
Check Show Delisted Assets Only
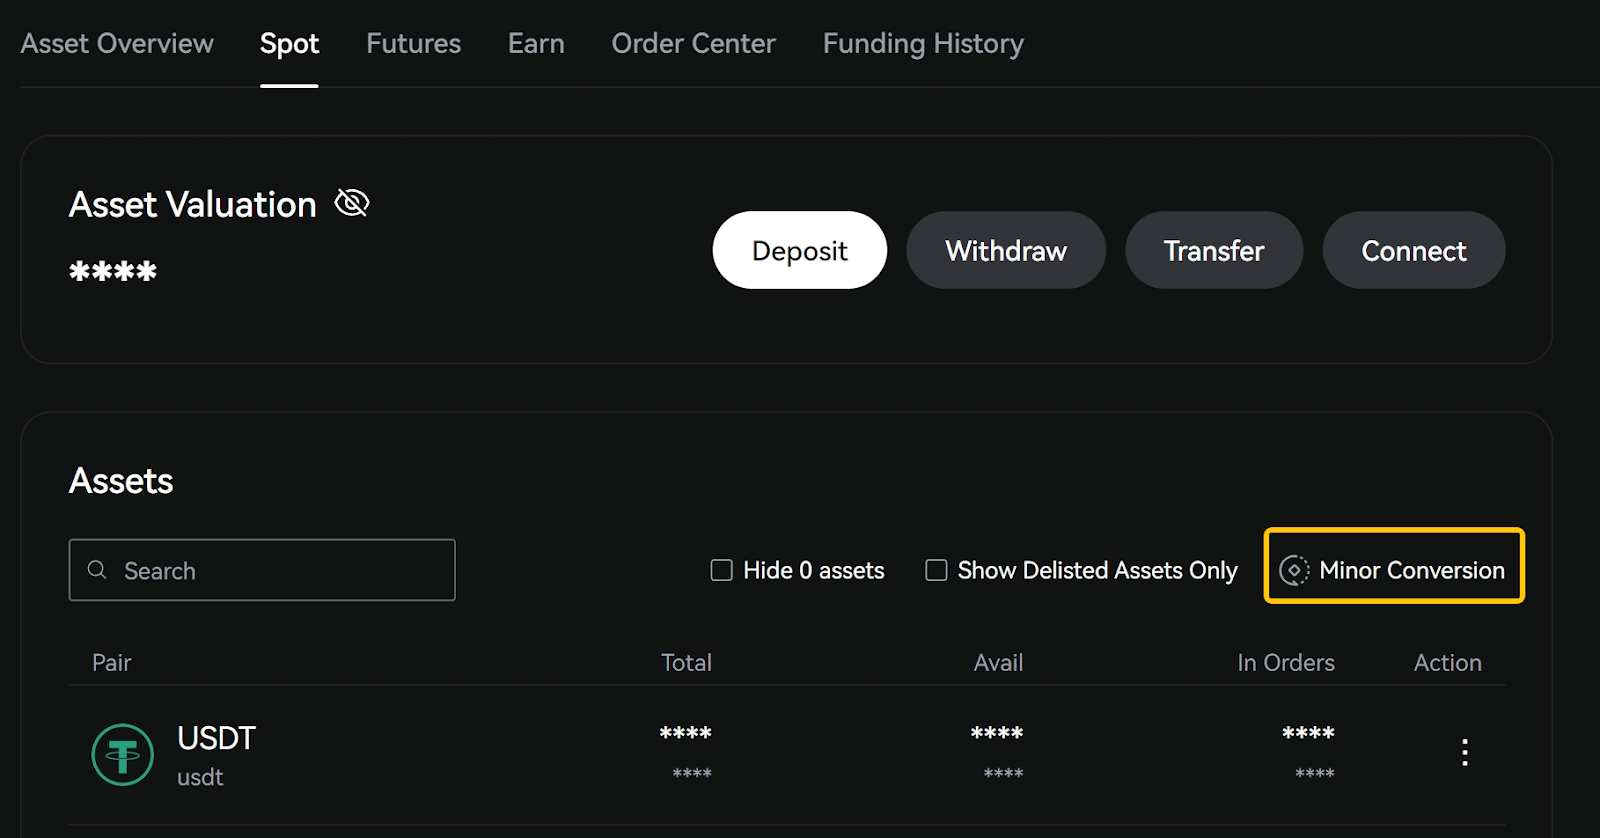[x=936, y=570]
